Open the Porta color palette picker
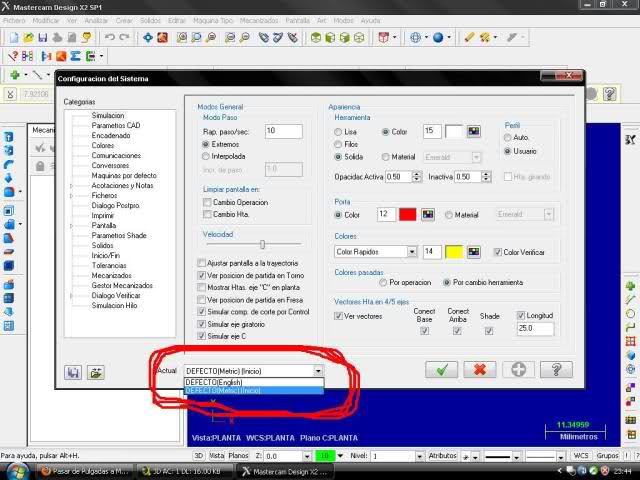Image resolution: width=640 pixels, height=480 pixels. pos(428,214)
